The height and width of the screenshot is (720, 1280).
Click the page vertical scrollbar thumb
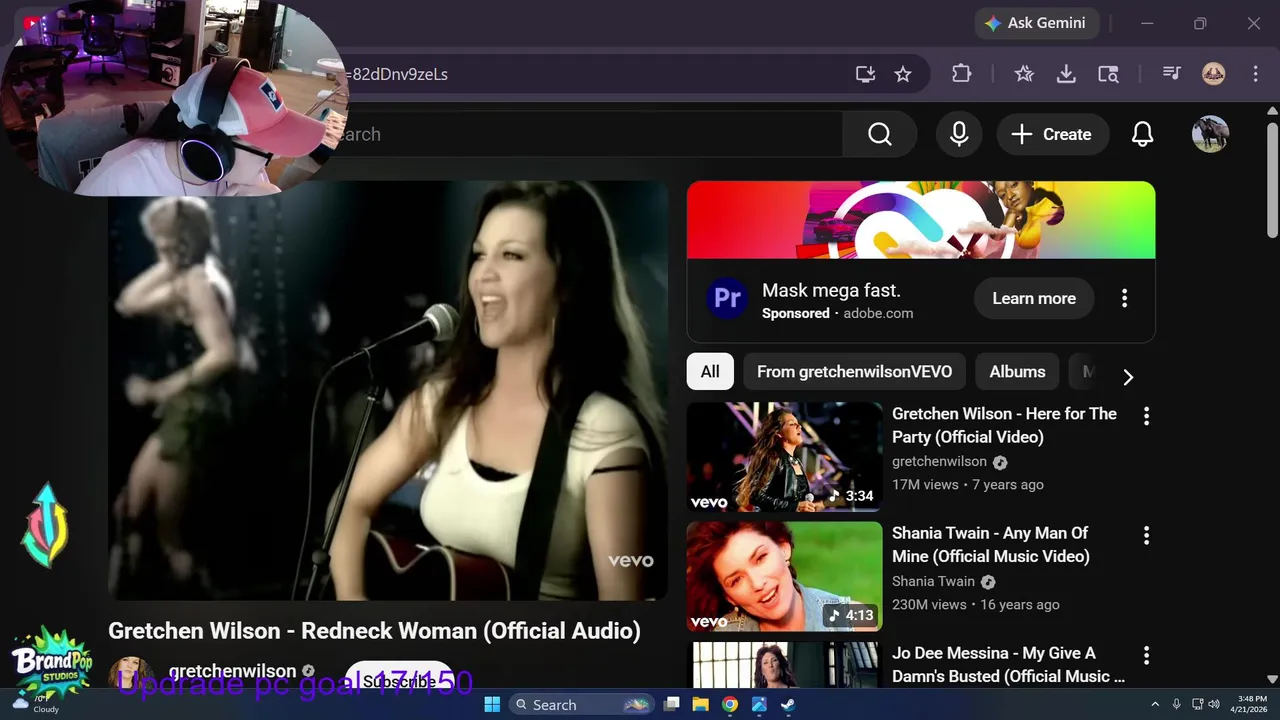(1272, 180)
